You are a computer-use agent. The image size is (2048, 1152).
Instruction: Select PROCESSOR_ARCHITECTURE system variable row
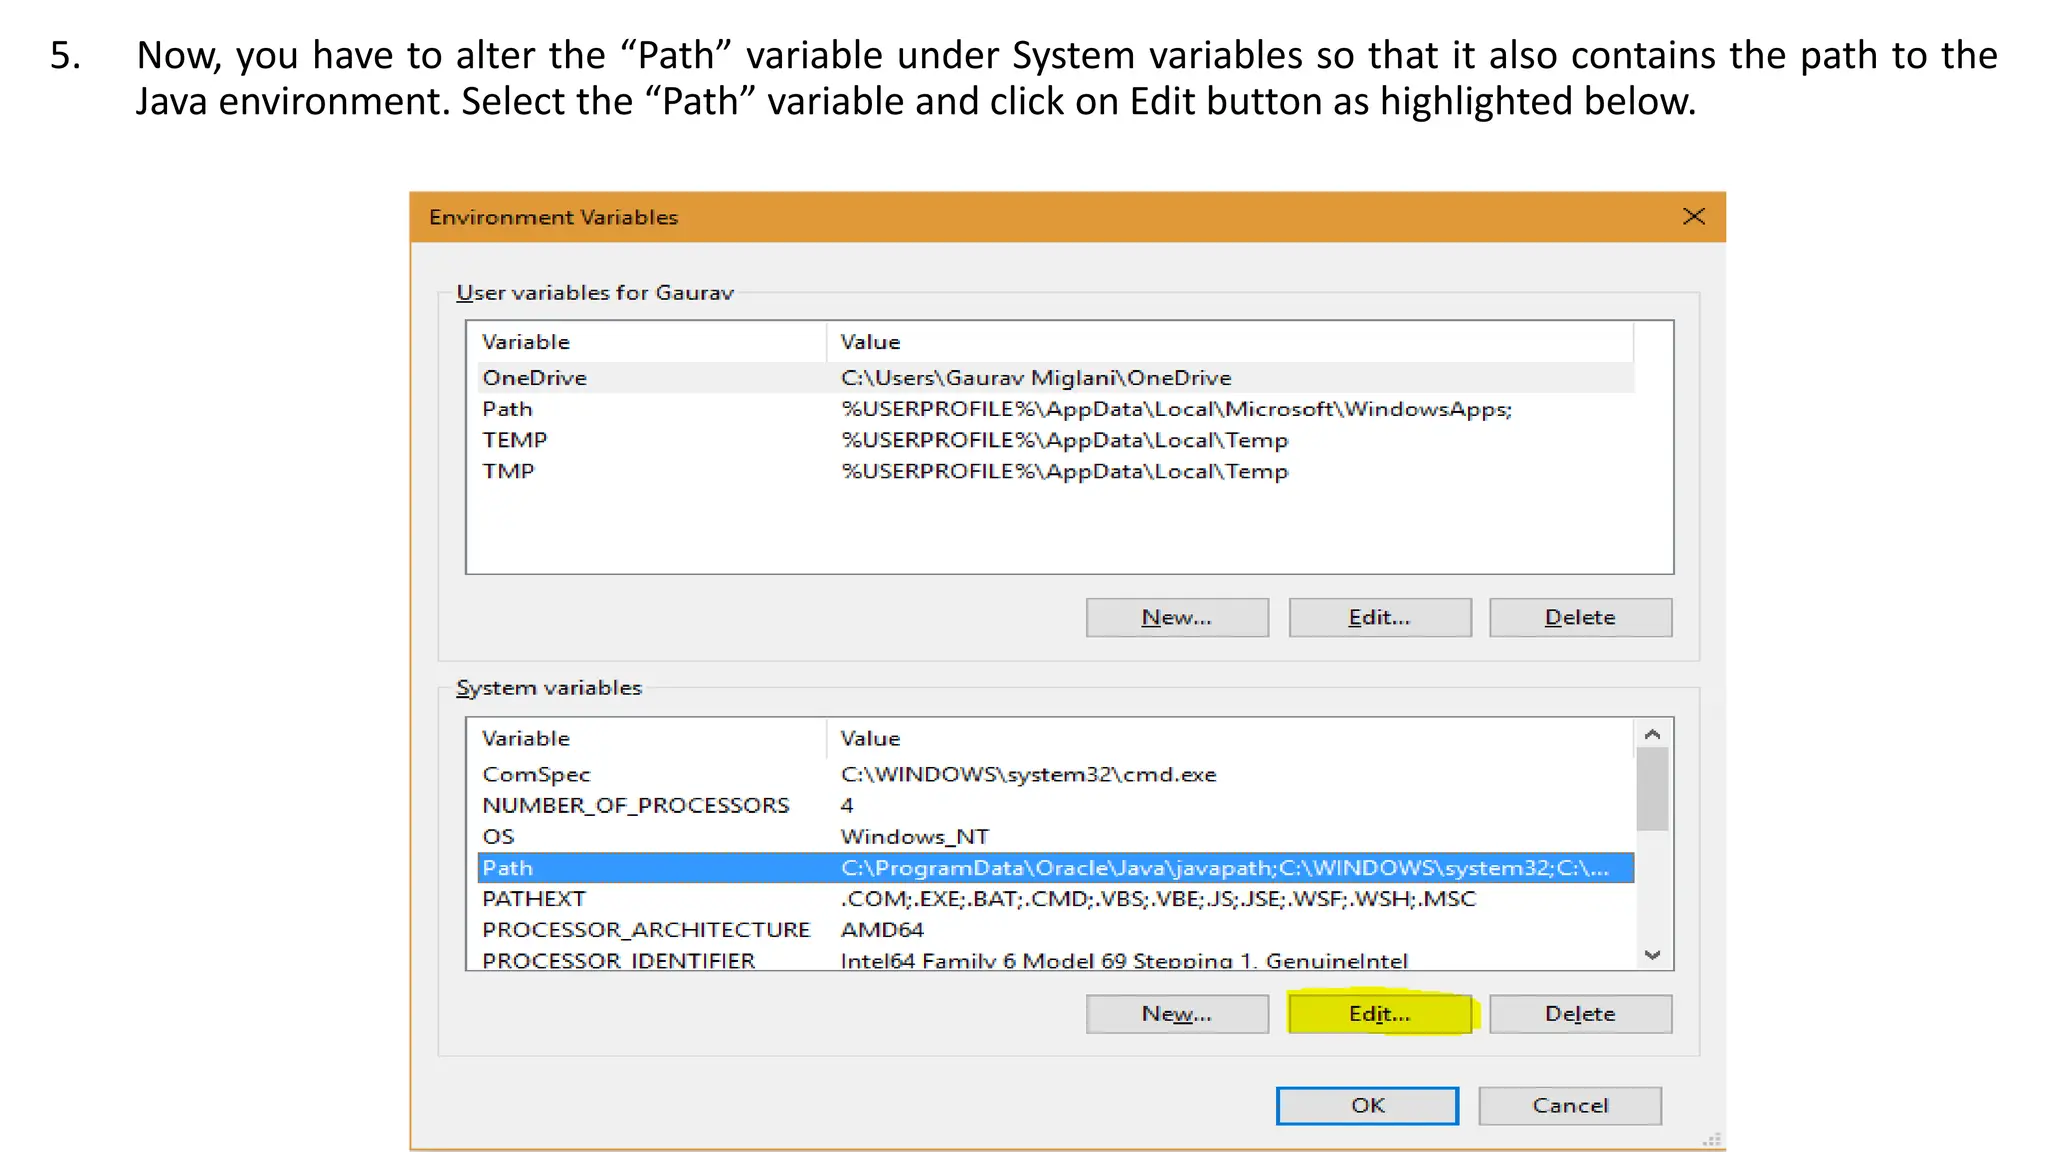pos(1055,930)
